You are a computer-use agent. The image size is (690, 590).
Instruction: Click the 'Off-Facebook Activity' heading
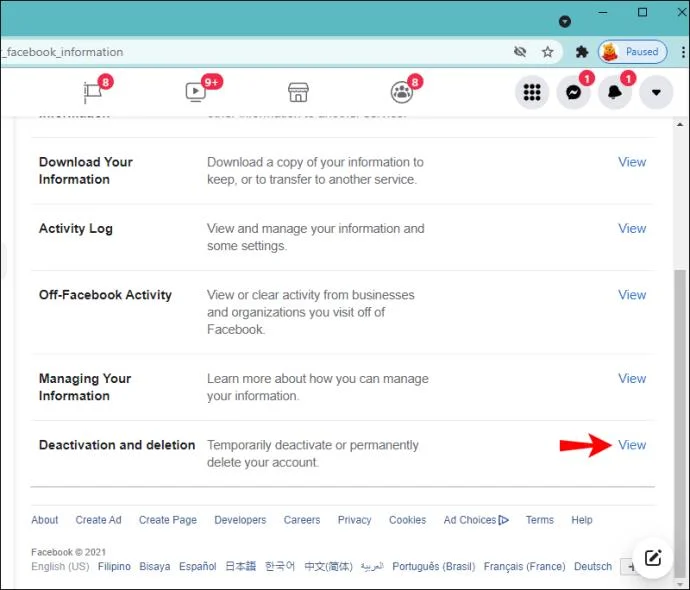105,295
